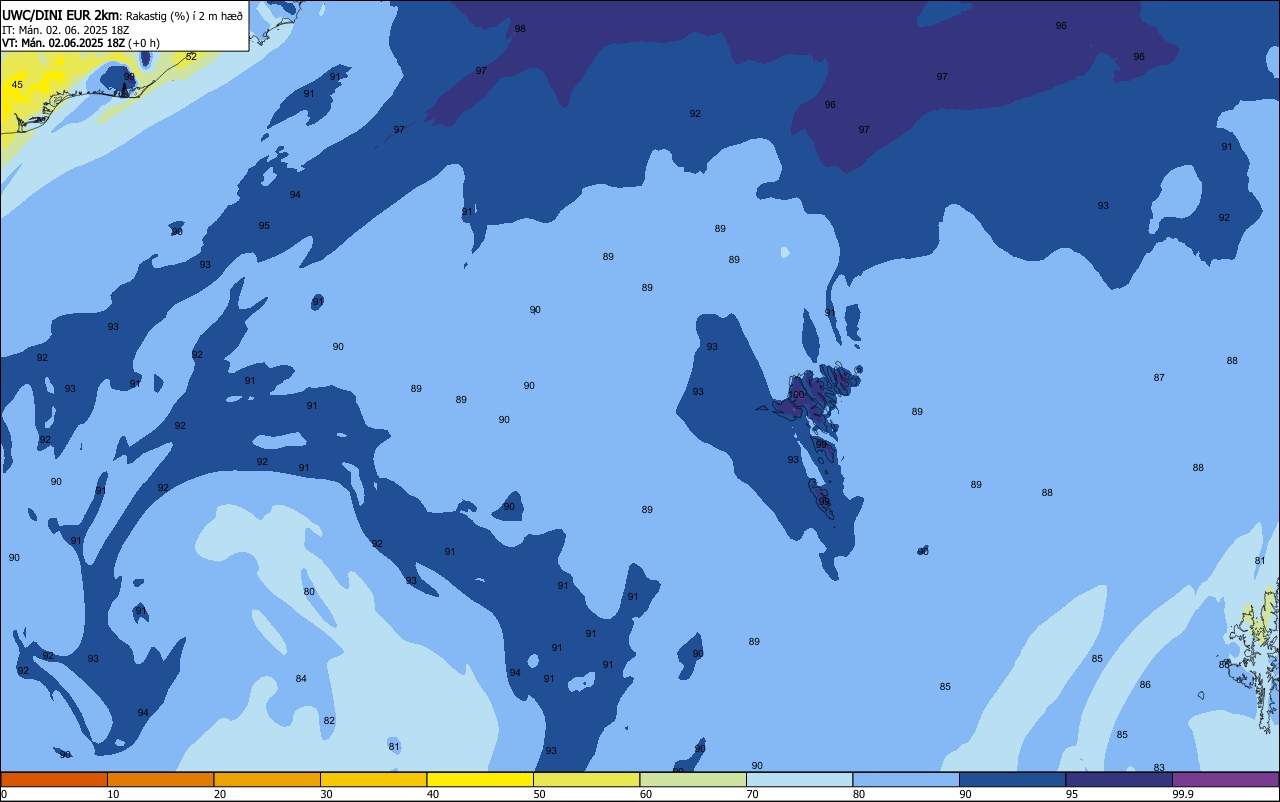1280x802 pixels.
Task: Click the 'IT: Mán. 02. 06. 2025 18Z' line
Action: pos(65,30)
